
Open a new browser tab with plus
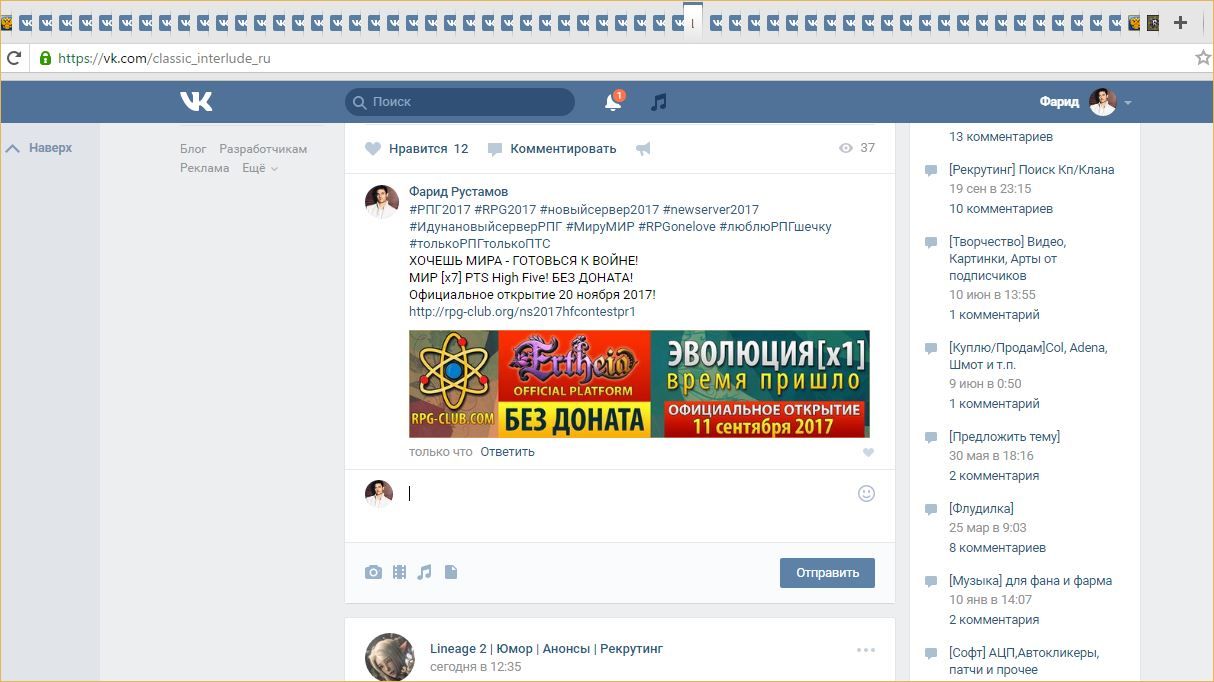coord(1180,22)
